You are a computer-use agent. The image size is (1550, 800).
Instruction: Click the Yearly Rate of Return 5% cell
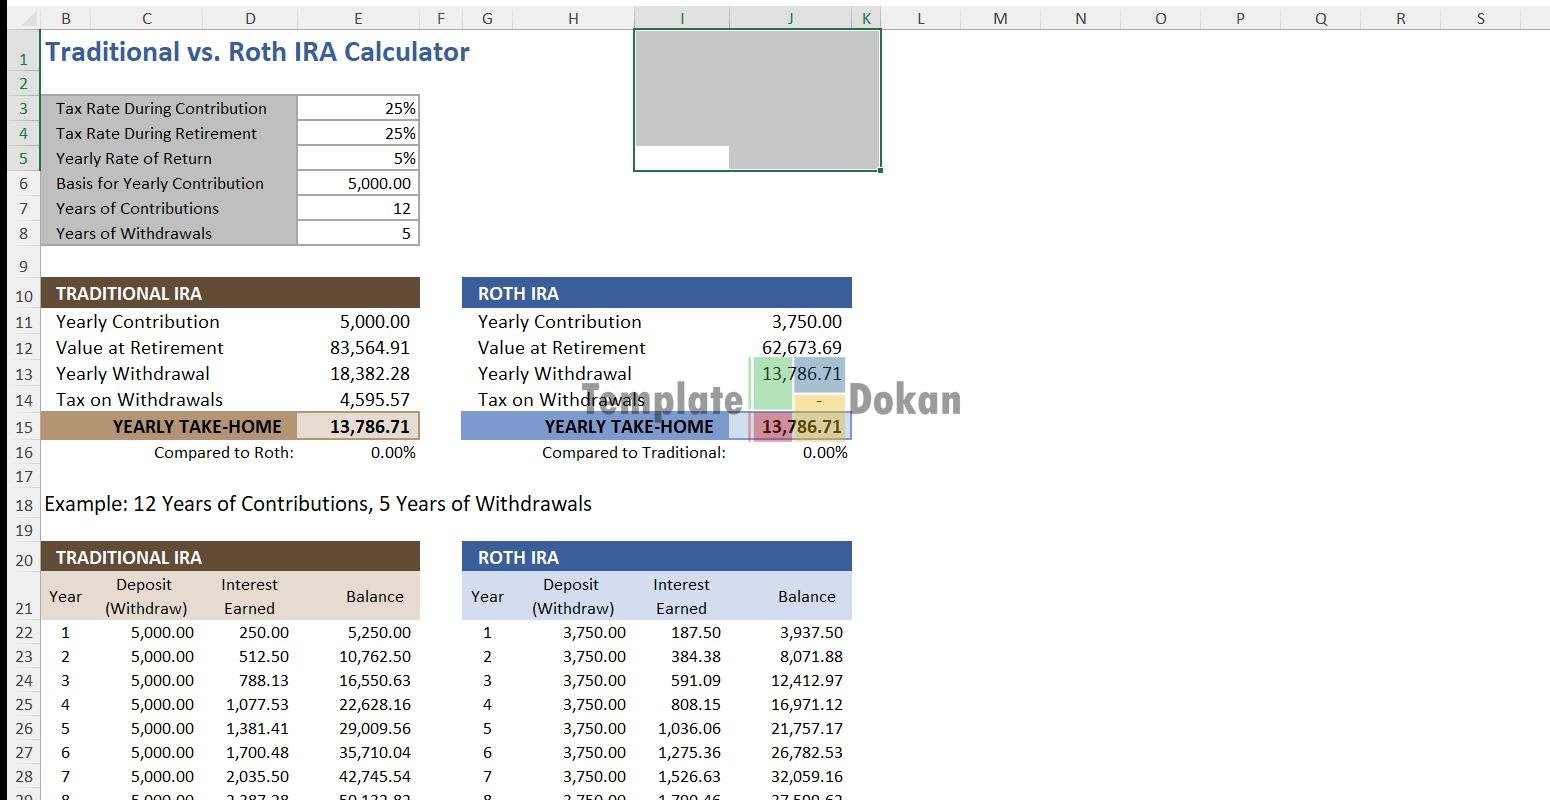pyautogui.click(x=358, y=159)
